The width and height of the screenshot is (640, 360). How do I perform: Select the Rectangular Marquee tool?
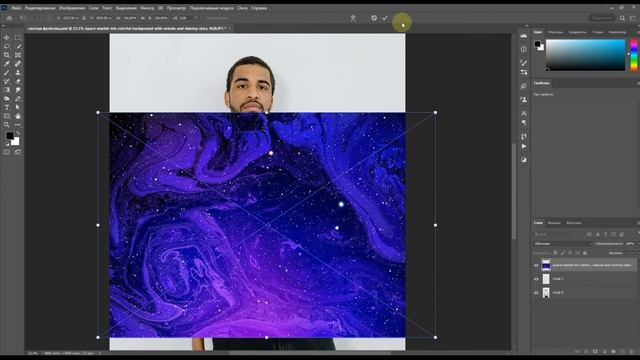pos(18,38)
